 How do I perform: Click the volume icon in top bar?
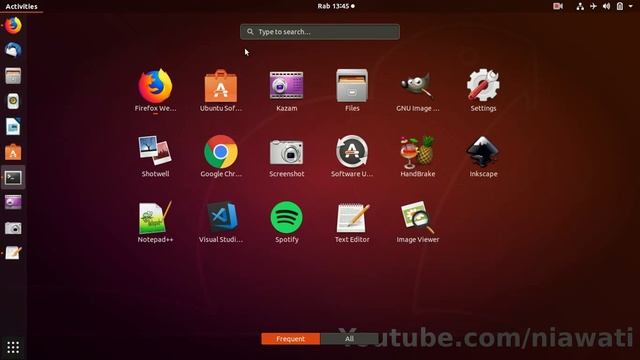607,6
